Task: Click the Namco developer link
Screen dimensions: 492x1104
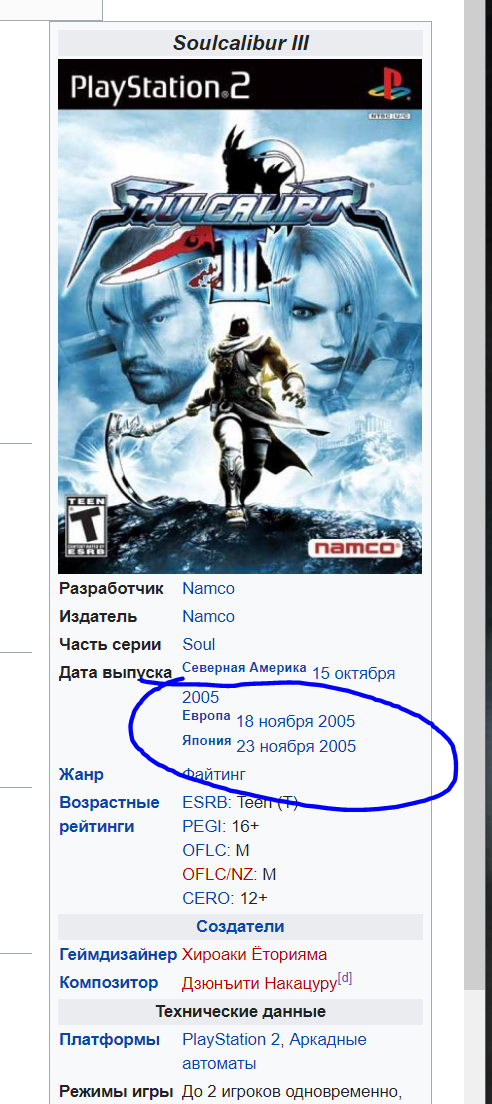Action: tap(208, 589)
